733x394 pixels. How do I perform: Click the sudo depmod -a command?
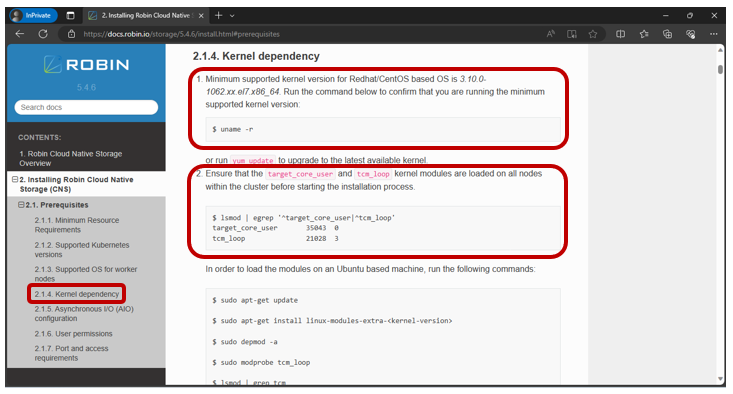[244, 342]
